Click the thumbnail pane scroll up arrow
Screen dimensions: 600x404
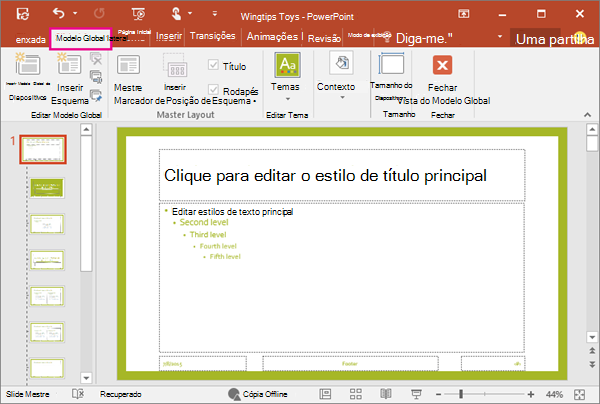tap(86, 130)
